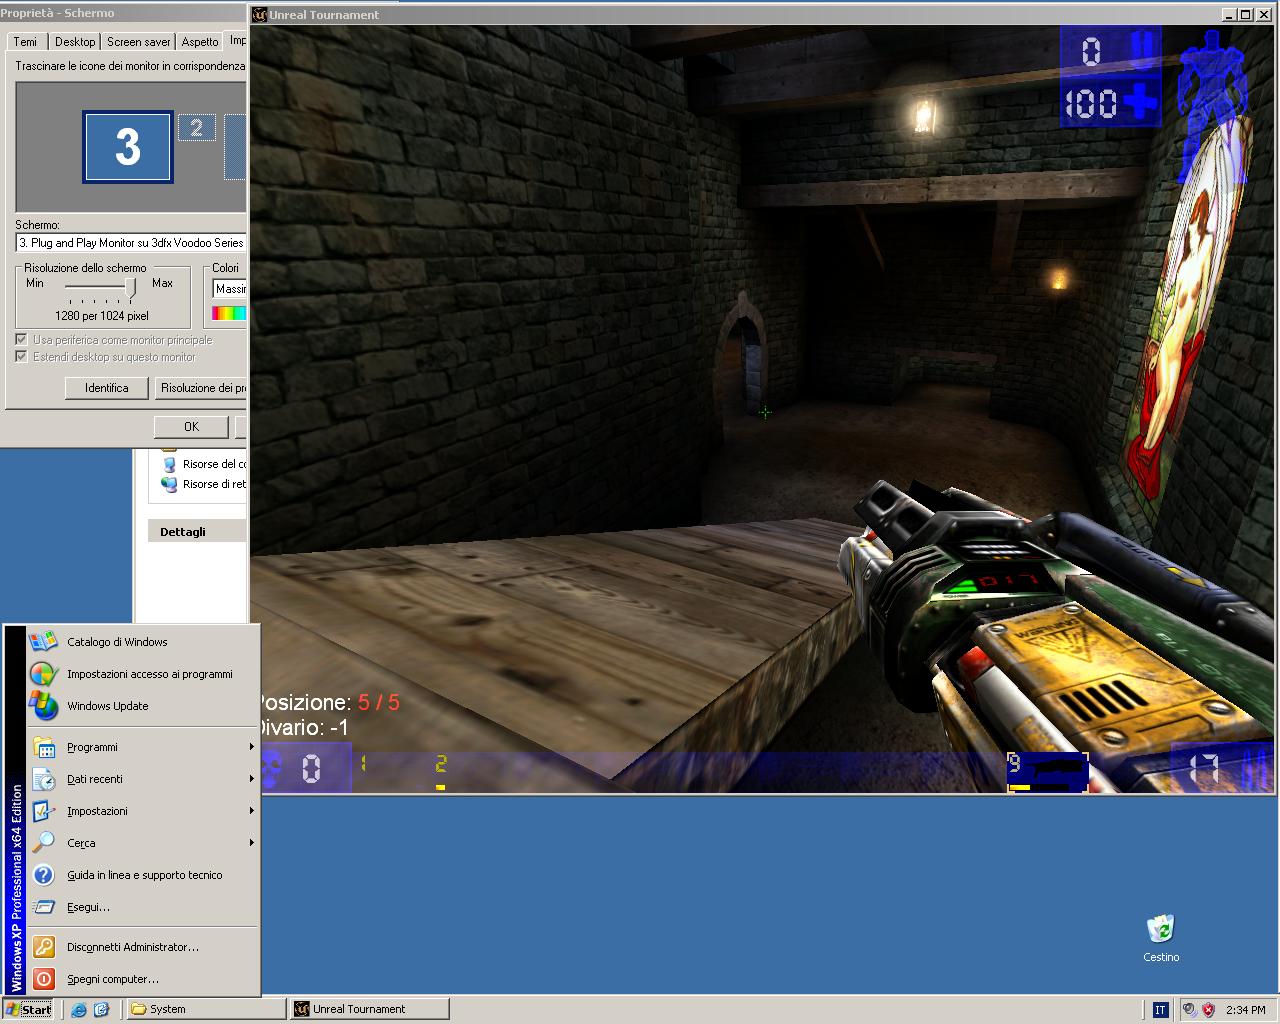Click the Windows Update icon

pyautogui.click(x=43, y=706)
